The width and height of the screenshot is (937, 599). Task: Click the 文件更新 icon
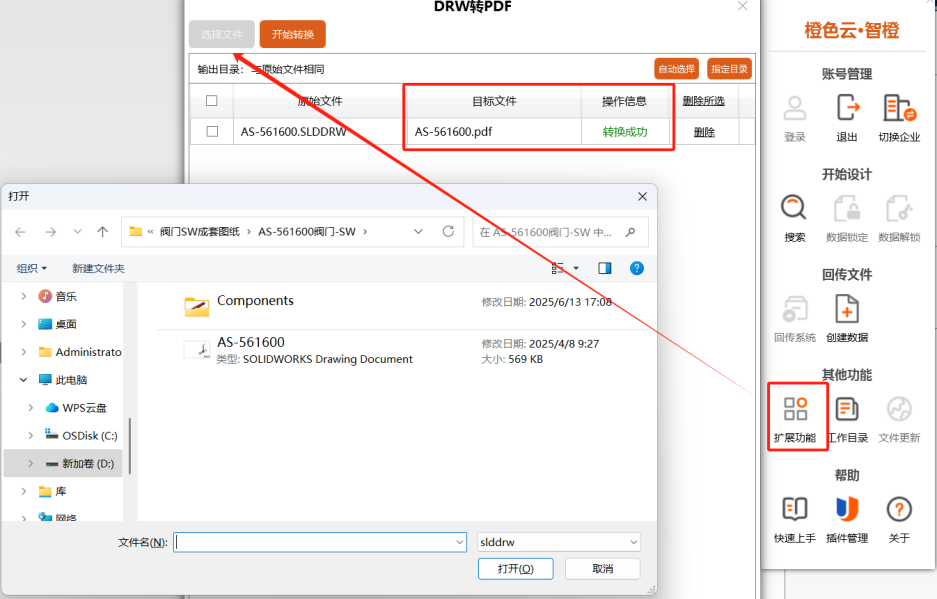tap(899, 409)
